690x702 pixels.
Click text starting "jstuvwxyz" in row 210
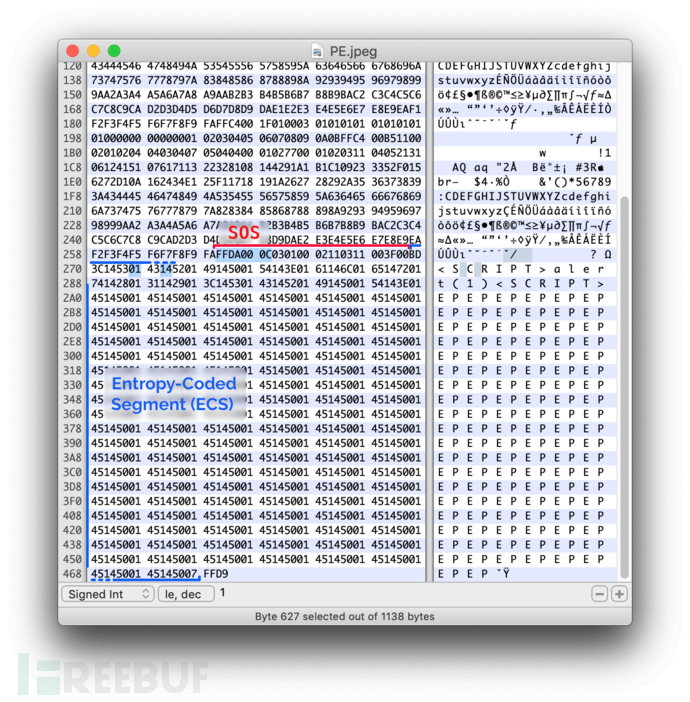click(524, 211)
